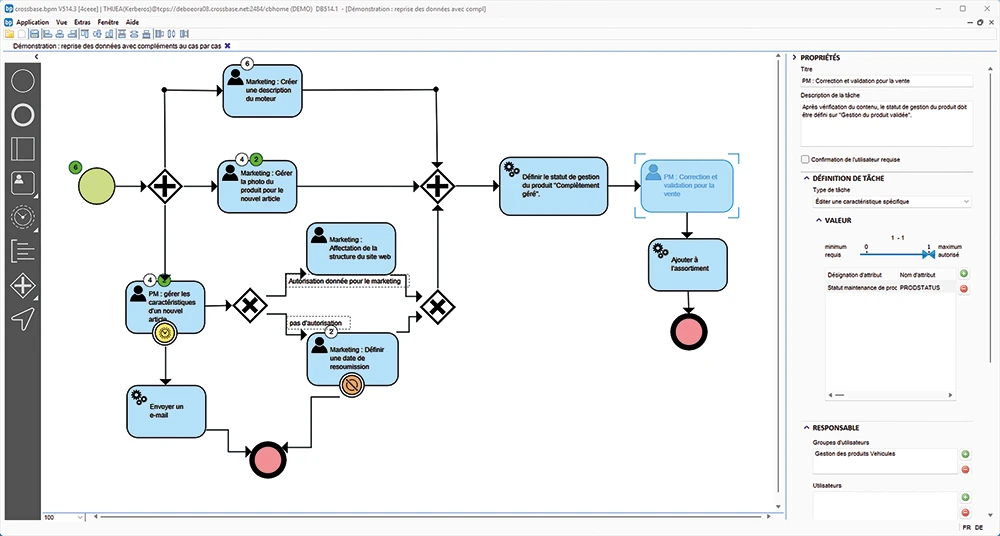This screenshot has width=1000, height=536.
Task: Select the pointer arrow tool in the palette
Action: pos(23,319)
